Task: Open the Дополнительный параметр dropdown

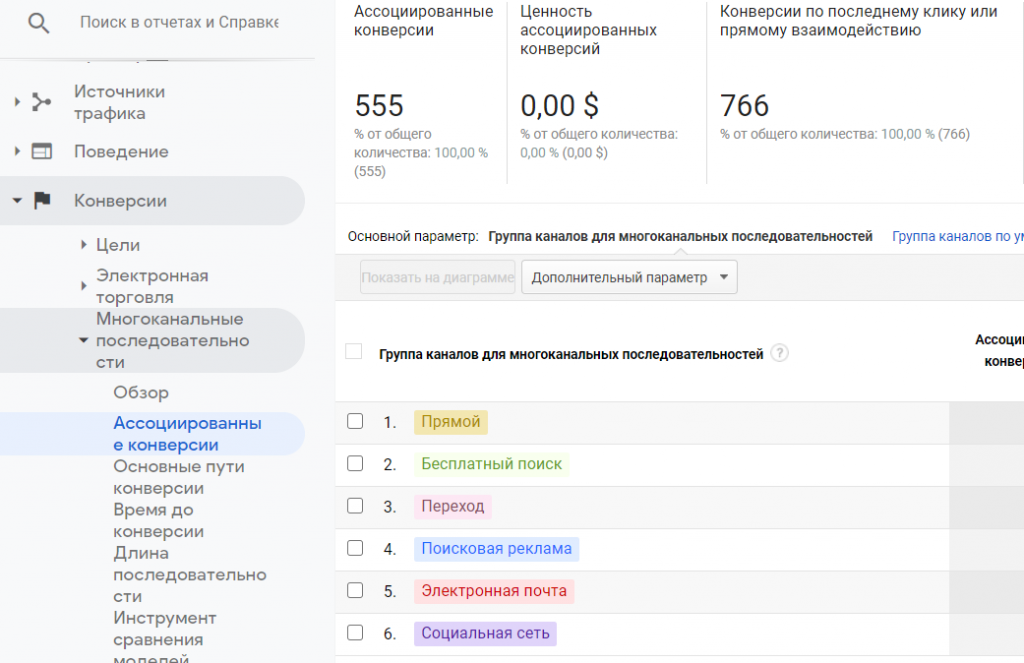Action: (629, 277)
